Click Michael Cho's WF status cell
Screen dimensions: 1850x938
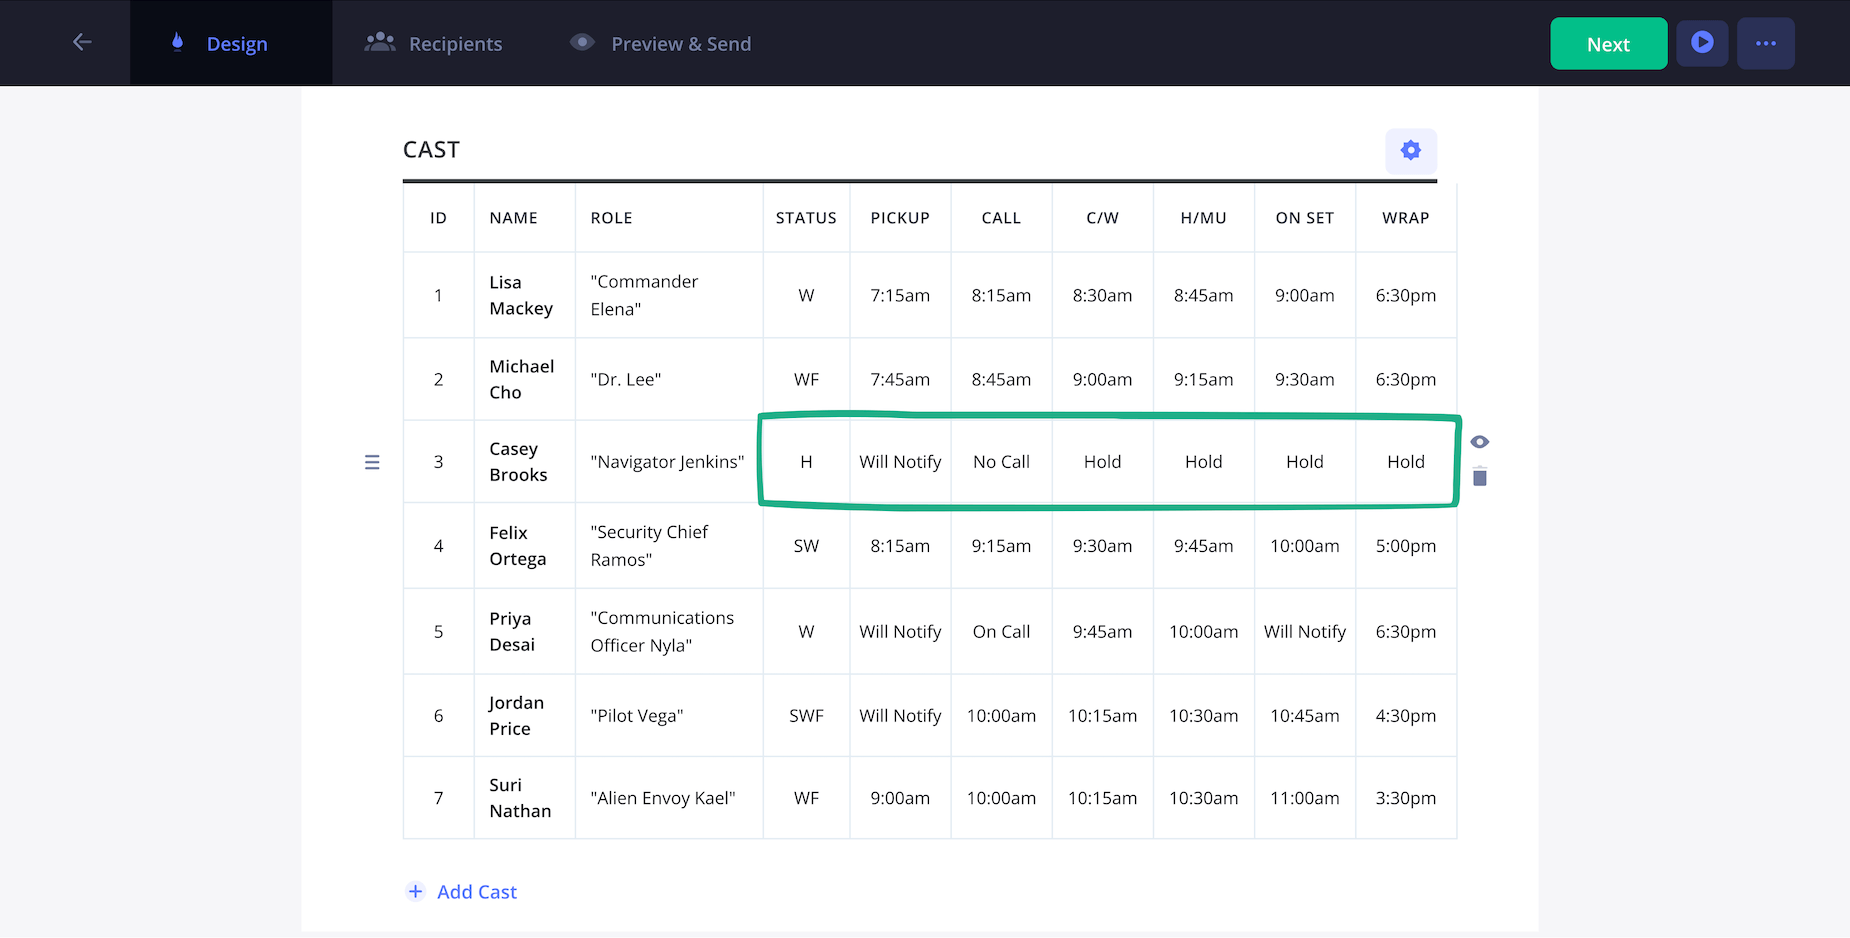click(x=806, y=380)
